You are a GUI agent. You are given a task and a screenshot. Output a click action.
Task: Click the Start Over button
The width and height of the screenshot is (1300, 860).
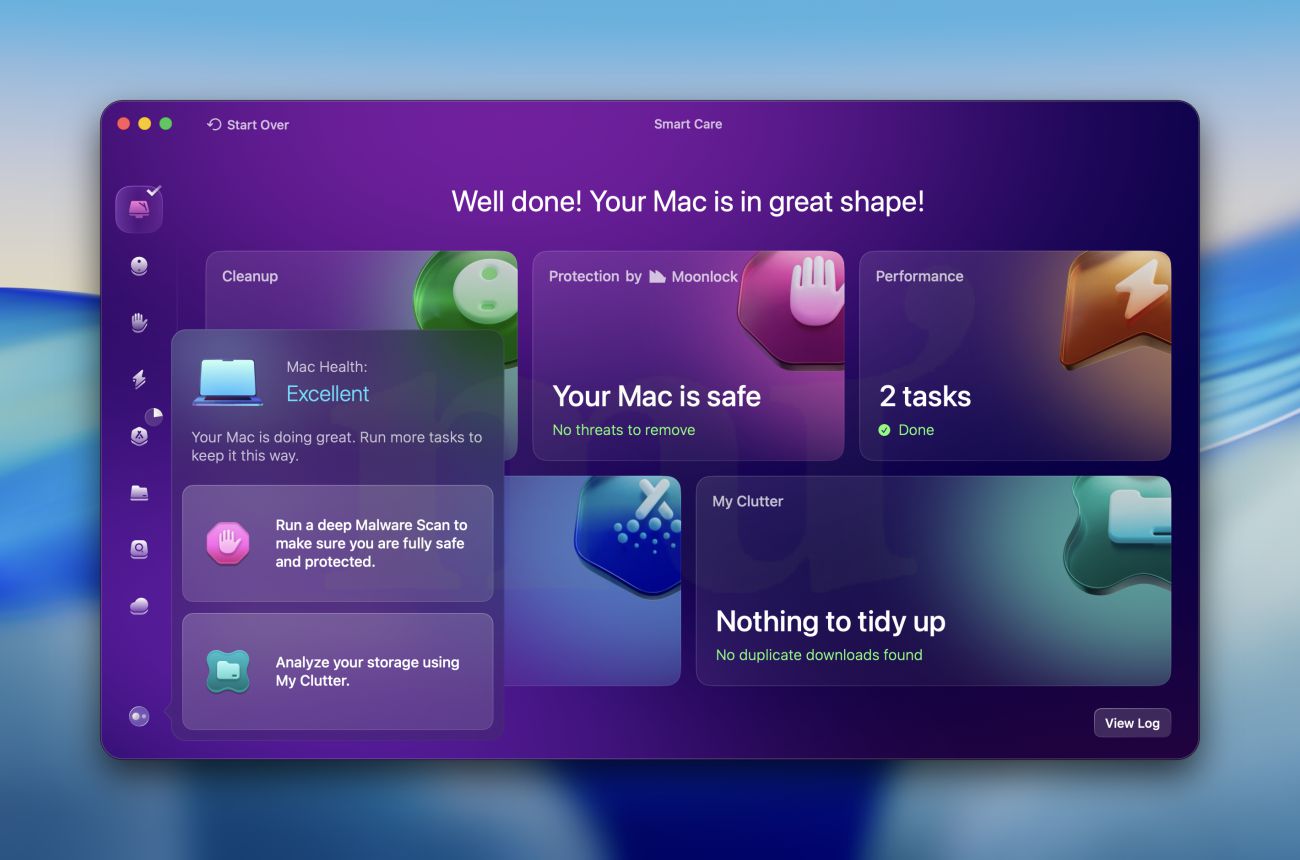tap(248, 125)
